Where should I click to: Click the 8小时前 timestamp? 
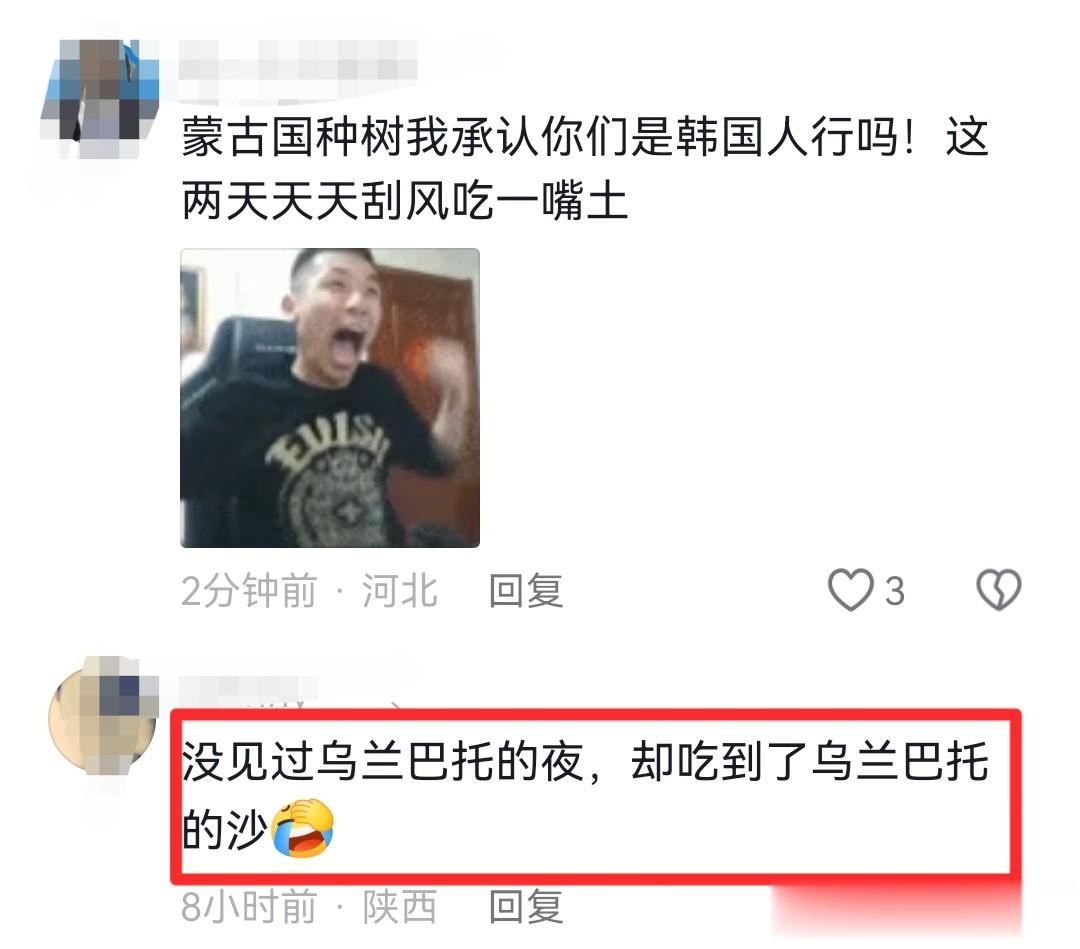point(249,906)
